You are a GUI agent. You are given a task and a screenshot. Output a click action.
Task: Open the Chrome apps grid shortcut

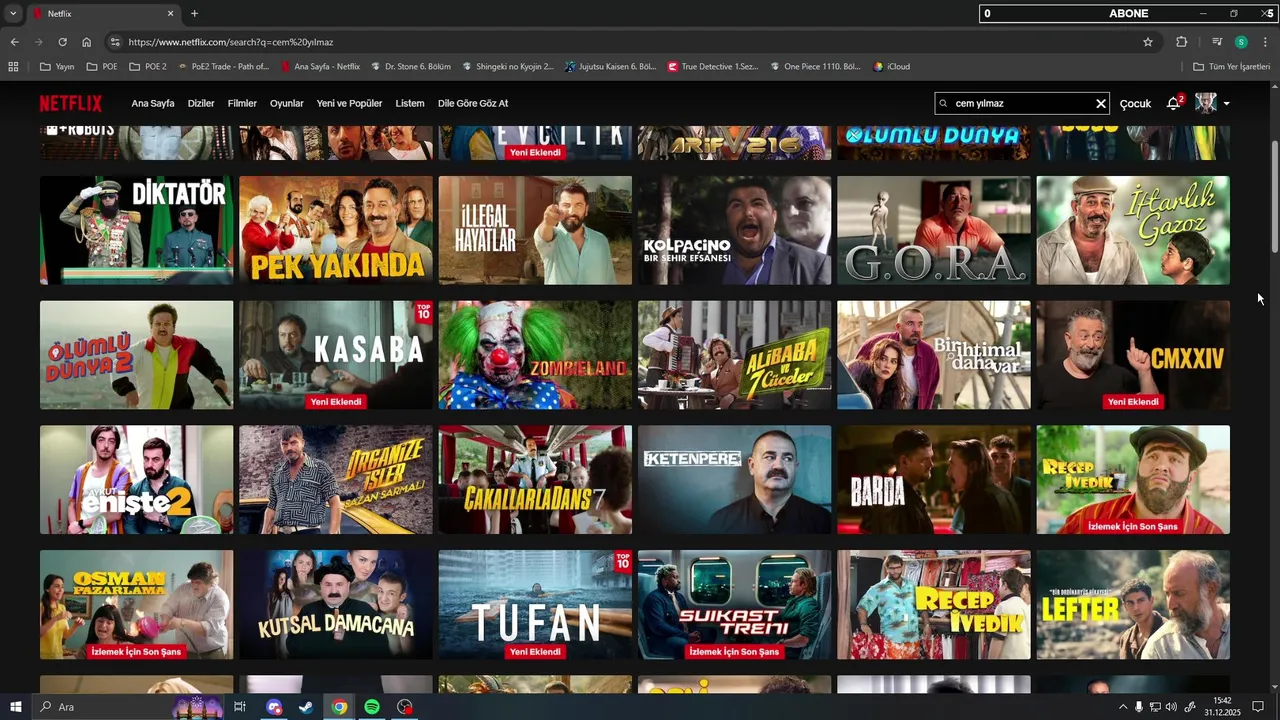click(13, 67)
